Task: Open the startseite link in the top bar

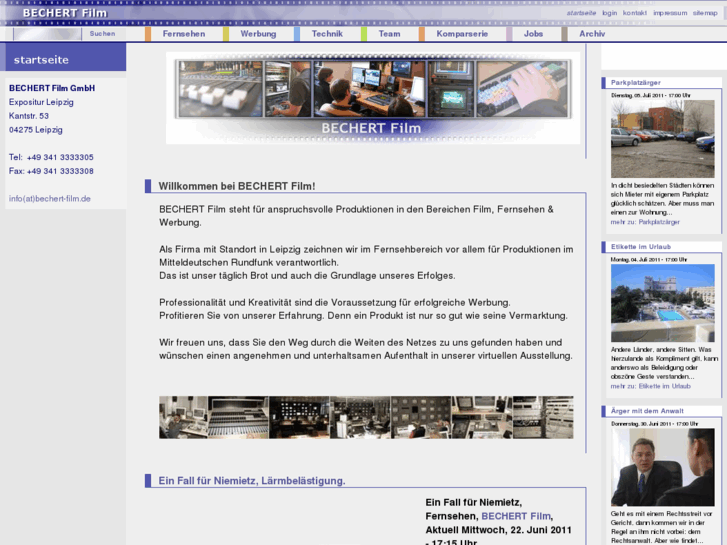Action: pyautogui.click(x=581, y=13)
